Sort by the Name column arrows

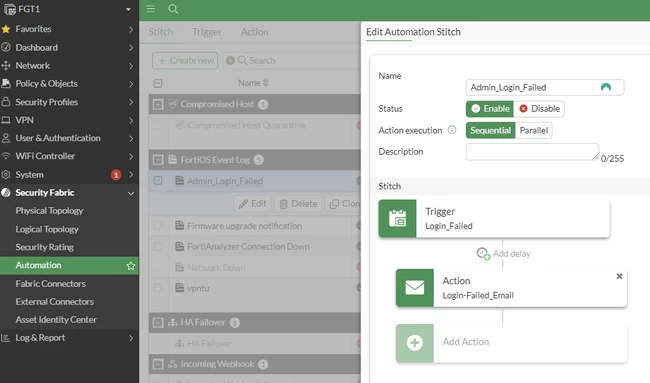pyautogui.click(x=265, y=83)
